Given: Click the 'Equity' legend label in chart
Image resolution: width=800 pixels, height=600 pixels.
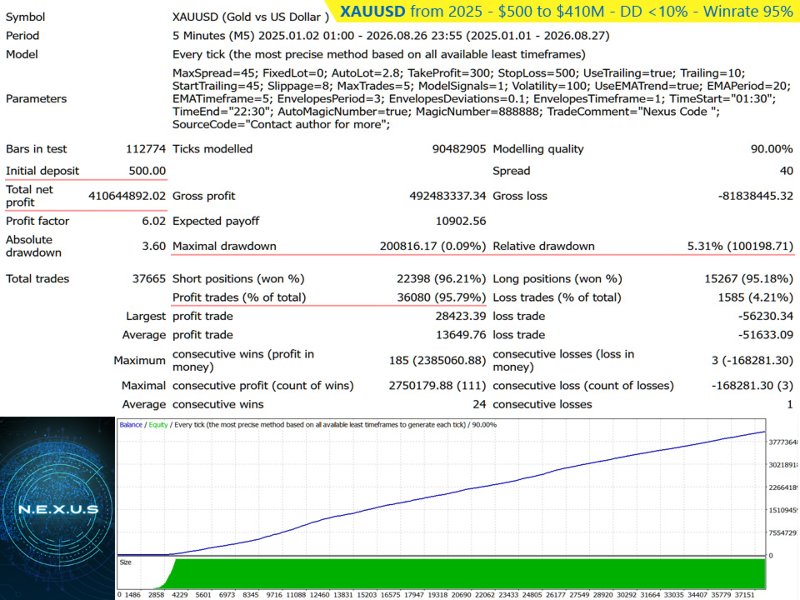Looking at the screenshot, I should click(x=158, y=424).
